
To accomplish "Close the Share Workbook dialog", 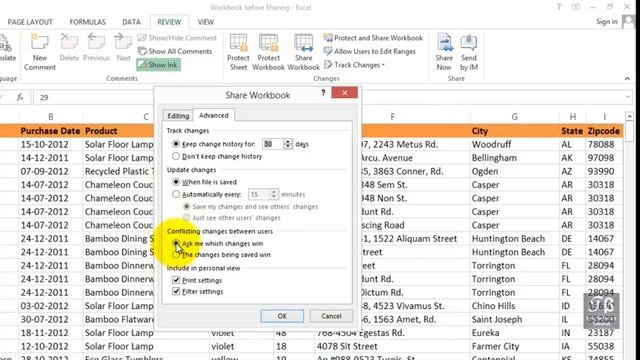I will pos(344,93).
